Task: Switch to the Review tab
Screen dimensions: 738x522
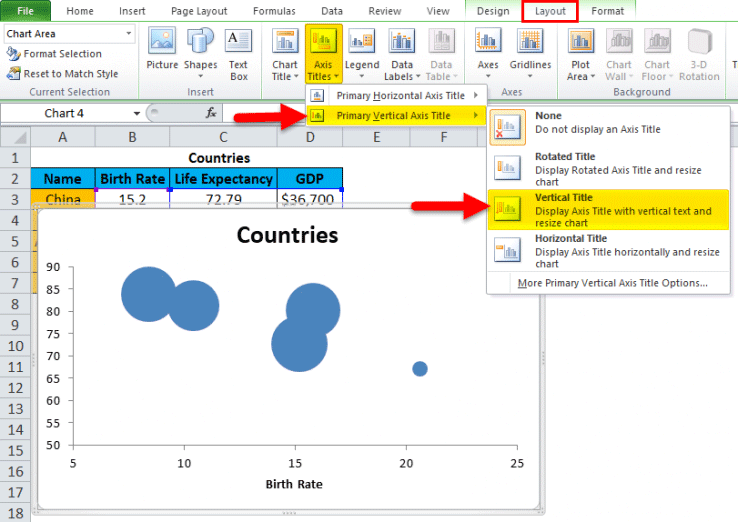Action: (385, 11)
